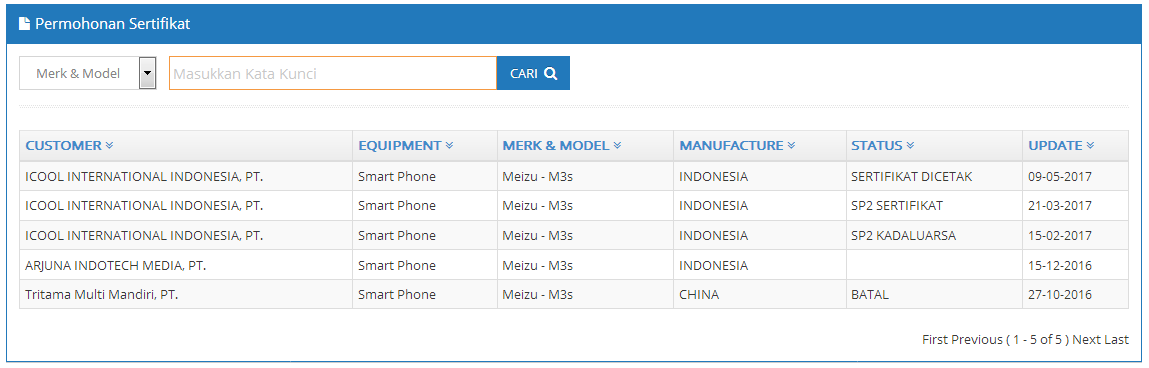Screen dimensions: 1149x368
Task: Click sort chevron icon next to EQUIPMENT
Action: click(449, 145)
